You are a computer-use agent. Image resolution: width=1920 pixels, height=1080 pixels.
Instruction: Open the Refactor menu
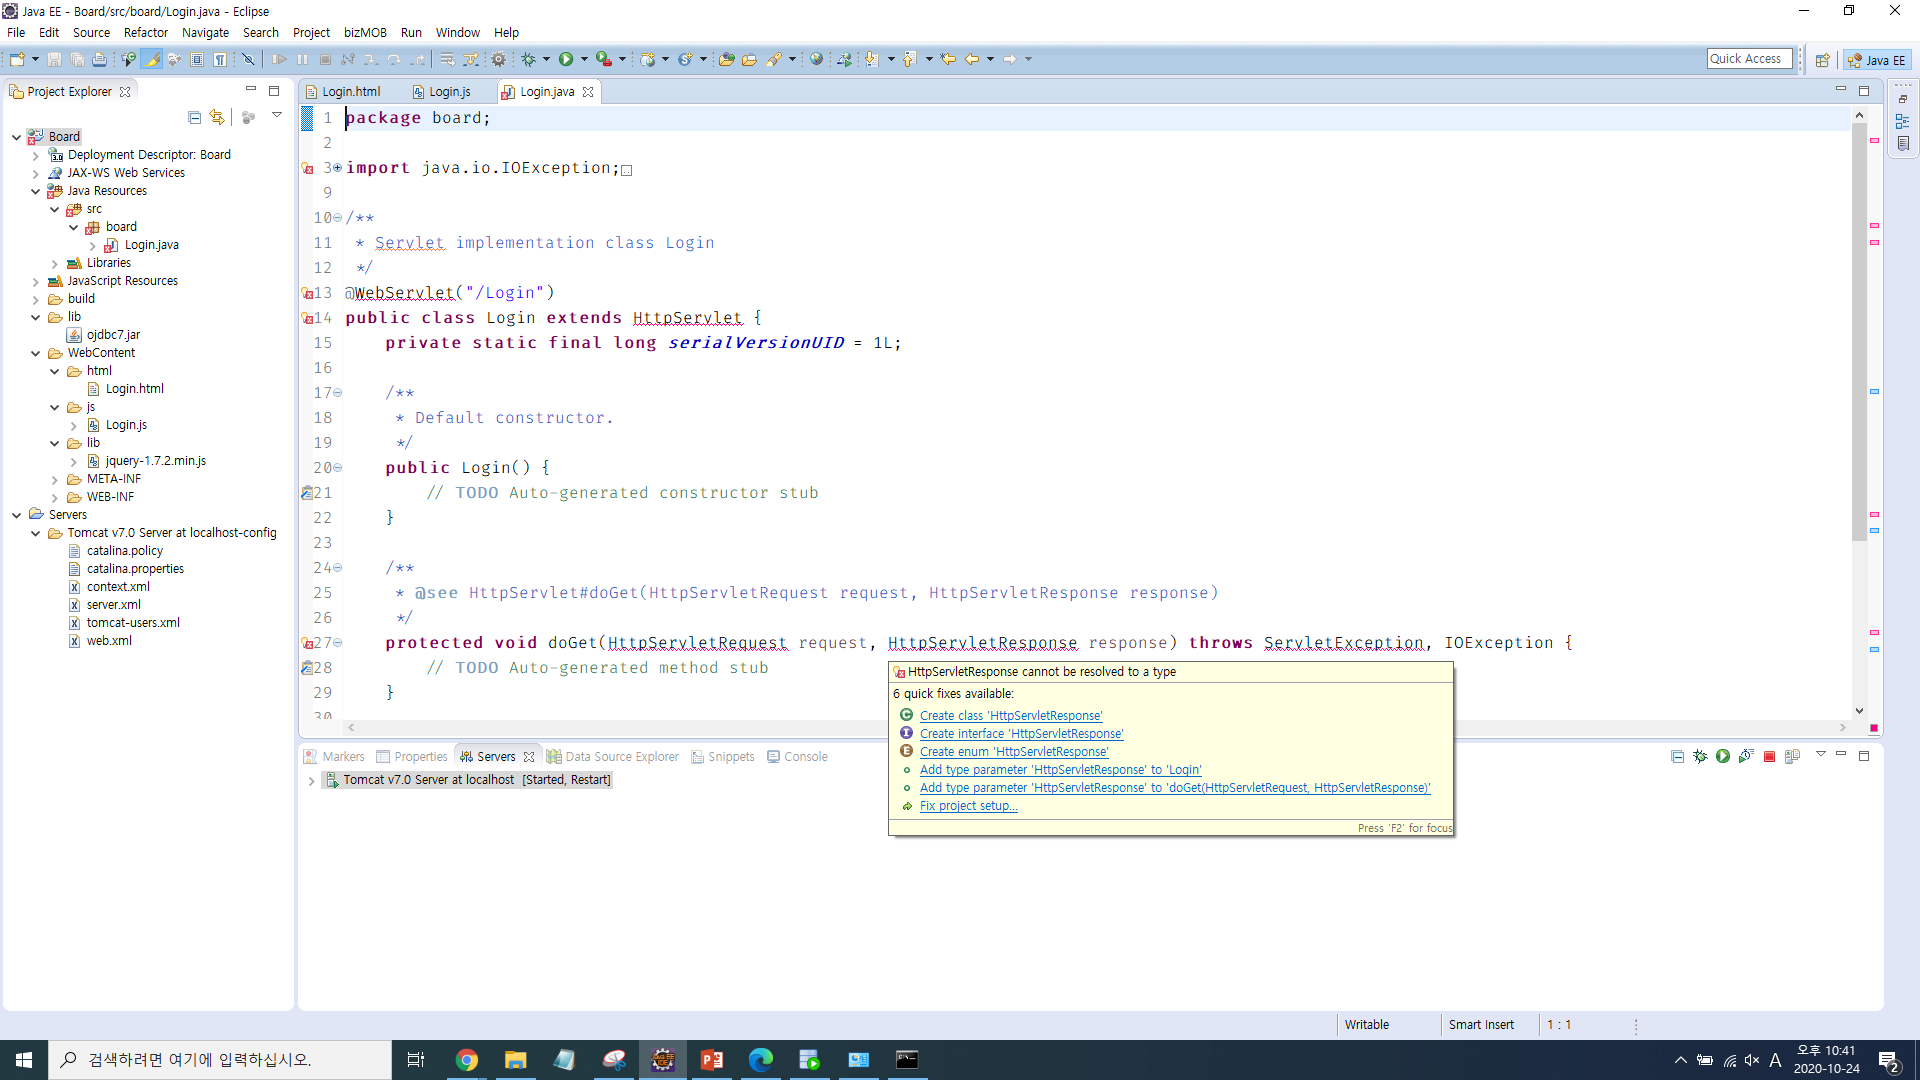point(146,33)
